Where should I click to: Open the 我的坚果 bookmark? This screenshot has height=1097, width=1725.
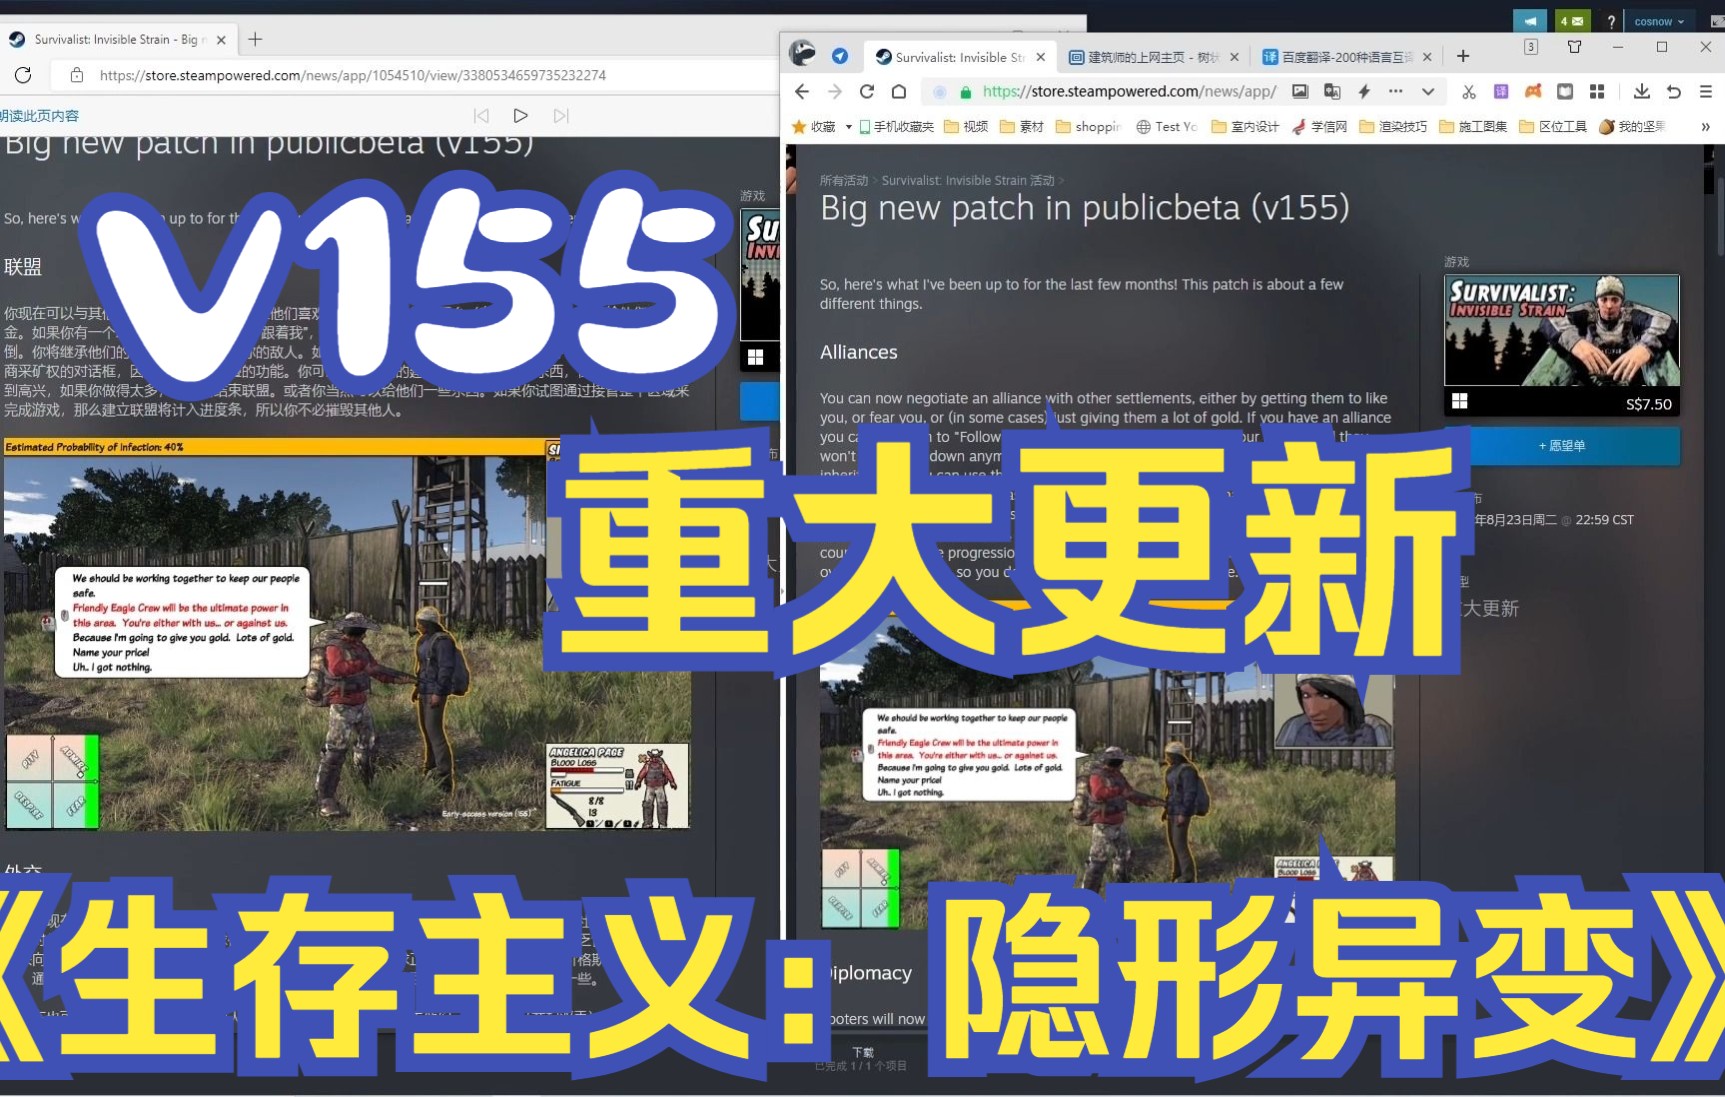coord(1632,126)
